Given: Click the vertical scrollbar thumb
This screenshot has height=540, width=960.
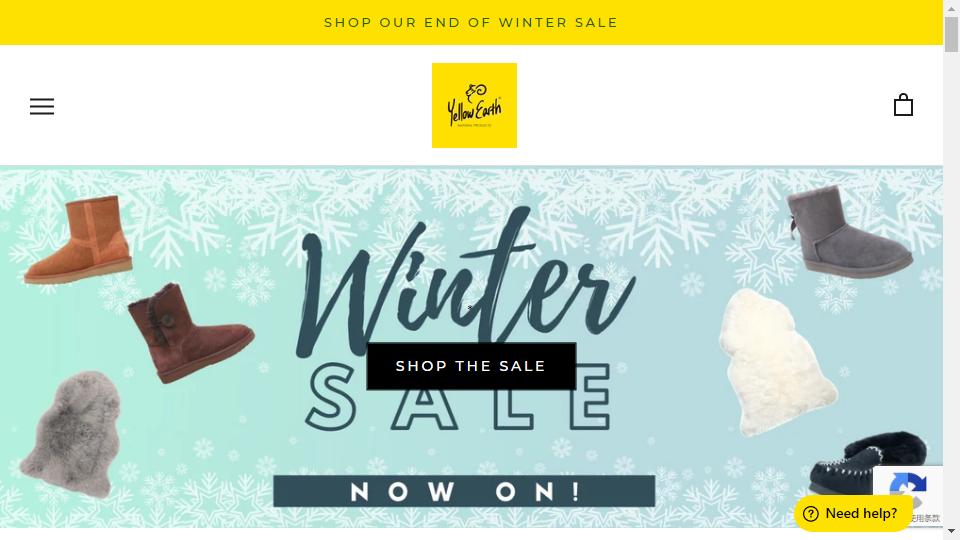Looking at the screenshot, I should point(951,35).
